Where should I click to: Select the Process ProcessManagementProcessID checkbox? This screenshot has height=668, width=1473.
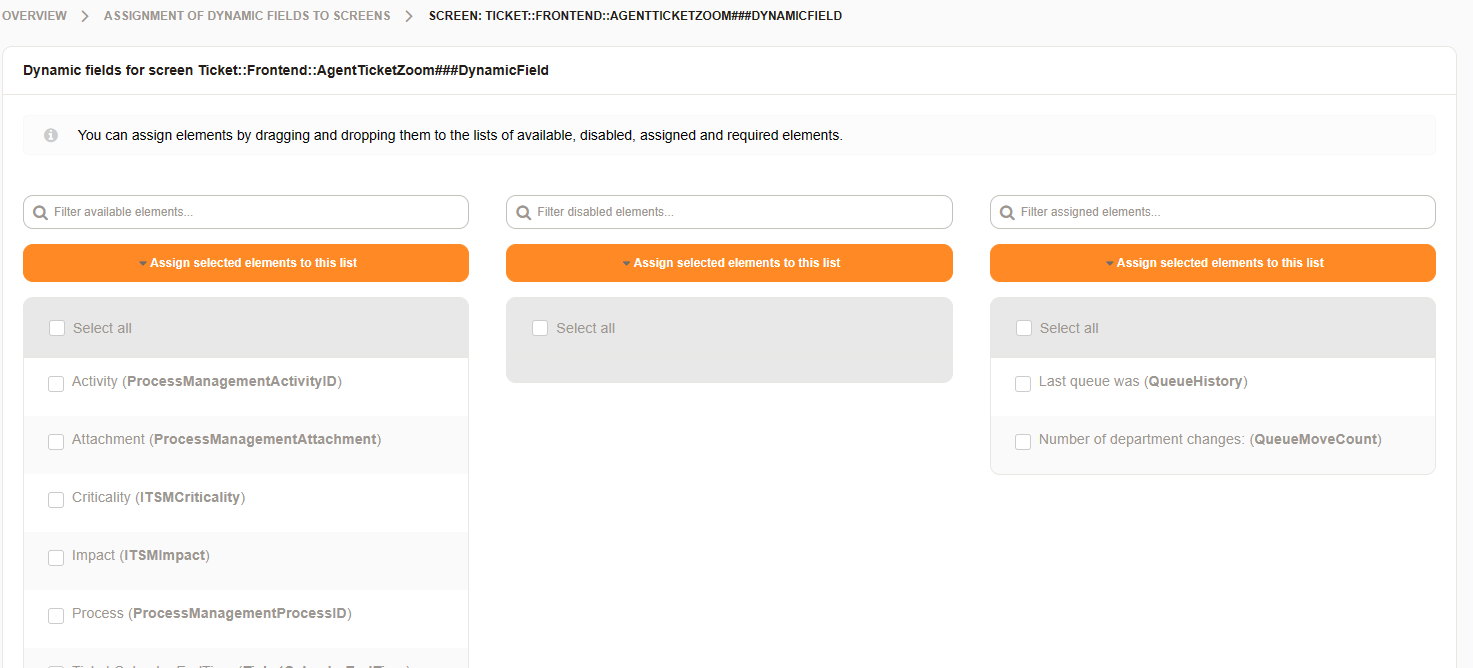pos(56,615)
